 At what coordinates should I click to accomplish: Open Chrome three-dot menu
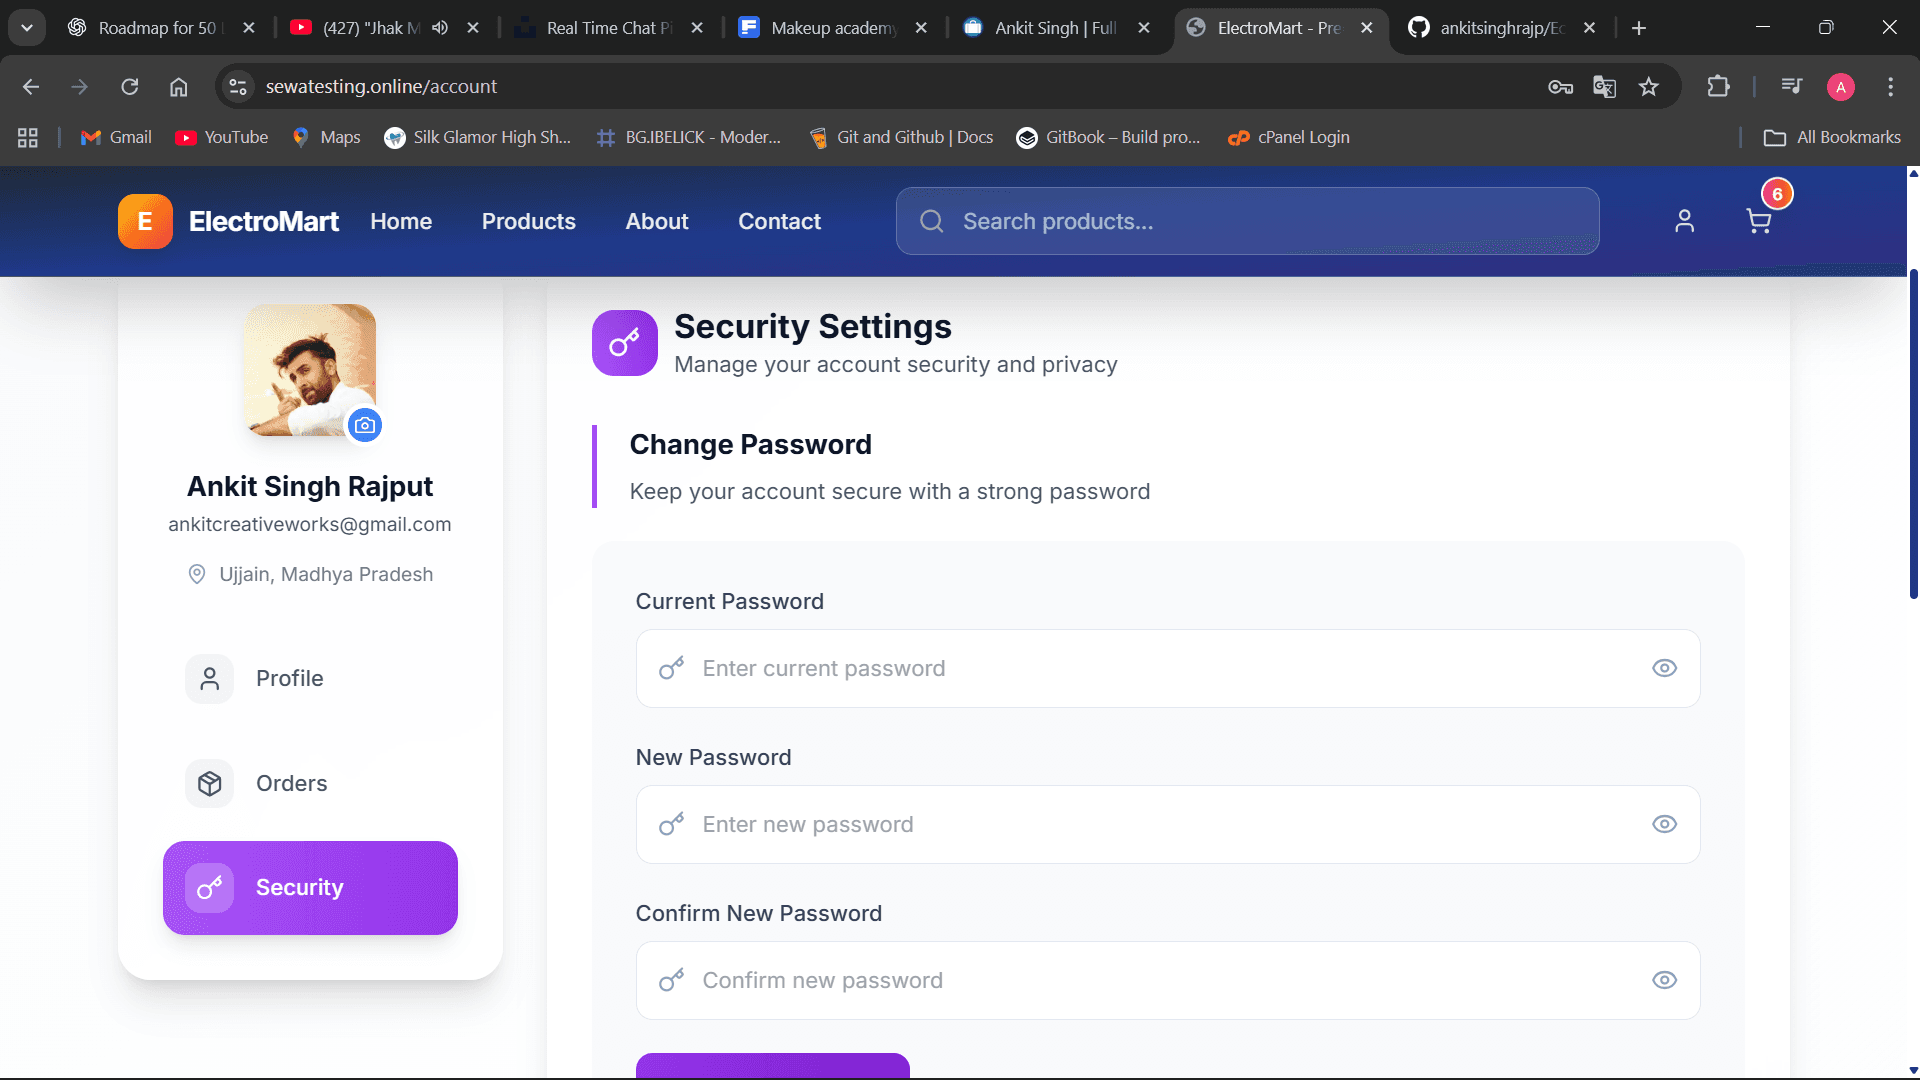click(1890, 87)
